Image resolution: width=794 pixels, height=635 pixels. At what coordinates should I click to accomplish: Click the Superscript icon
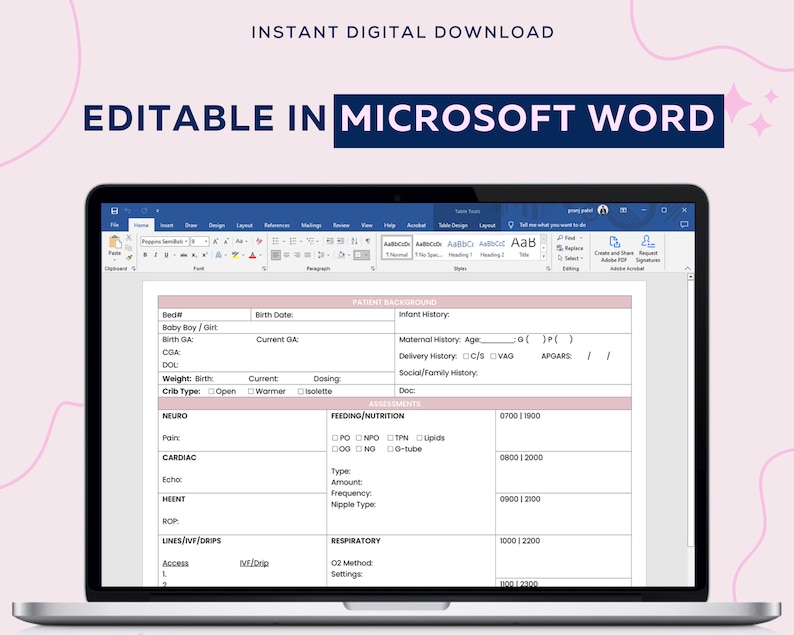click(x=205, y=255)
